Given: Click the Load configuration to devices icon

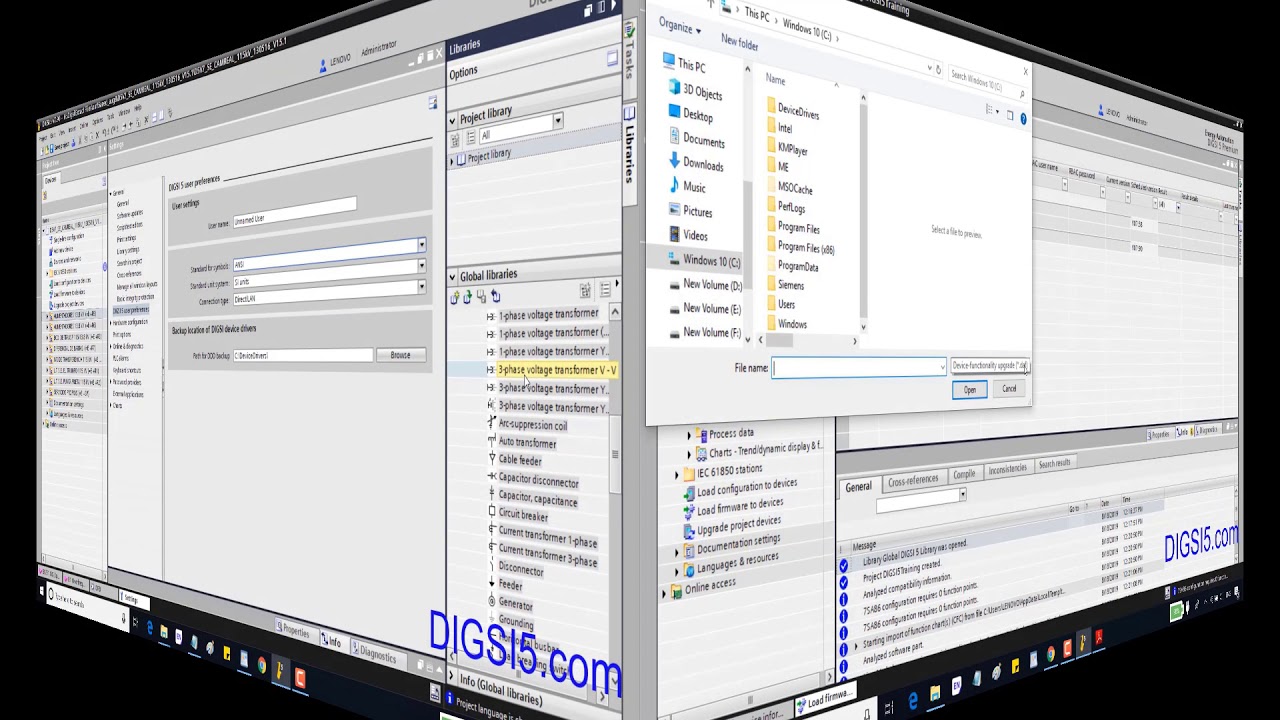Looking at the screenshot, I should (688, 492).
